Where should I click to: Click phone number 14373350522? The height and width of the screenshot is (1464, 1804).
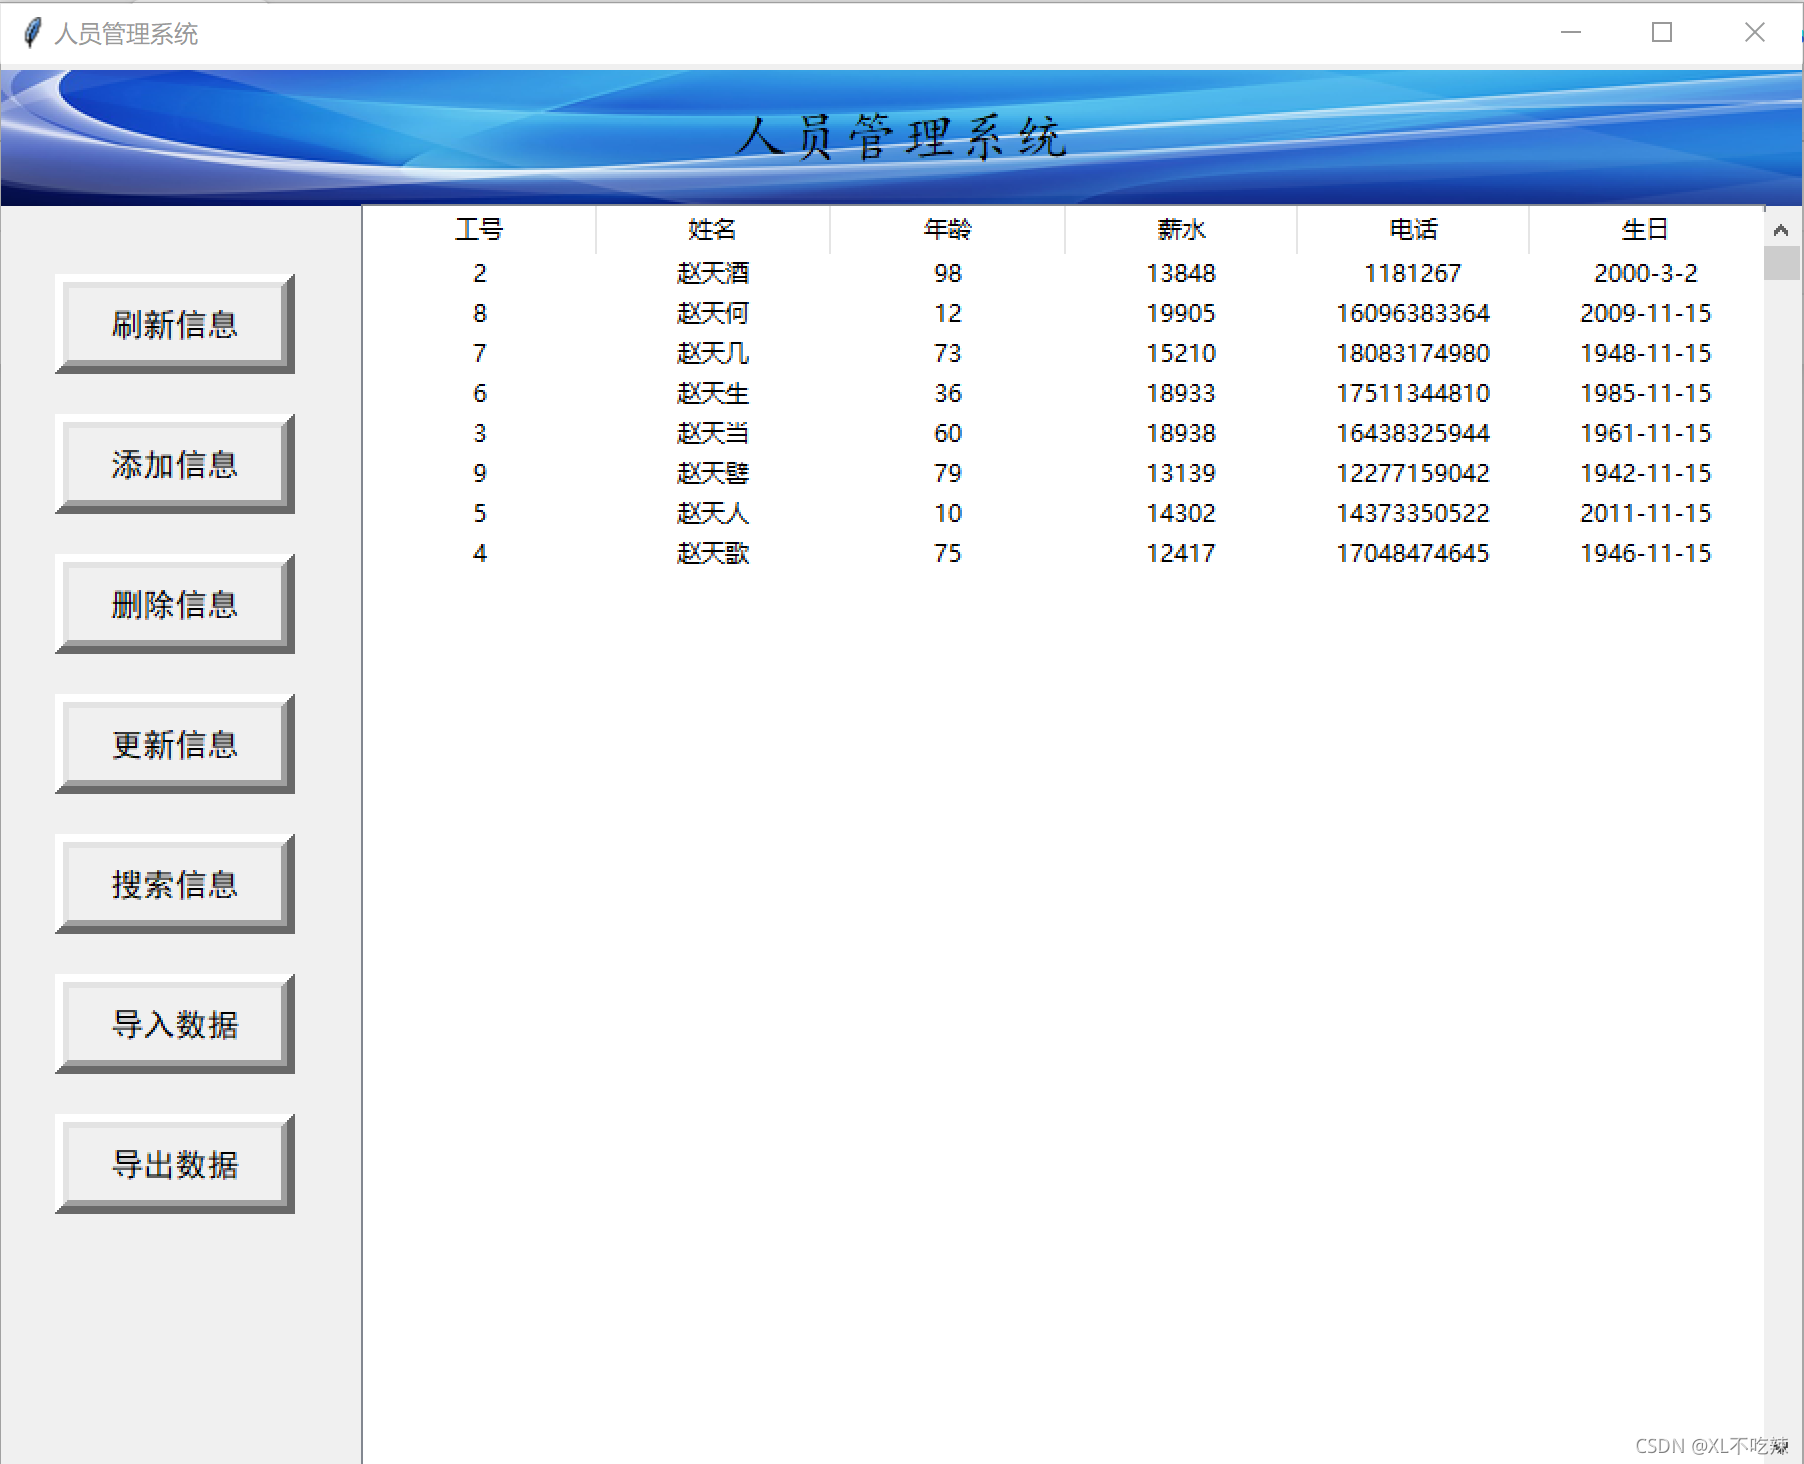coord(1413,513)
